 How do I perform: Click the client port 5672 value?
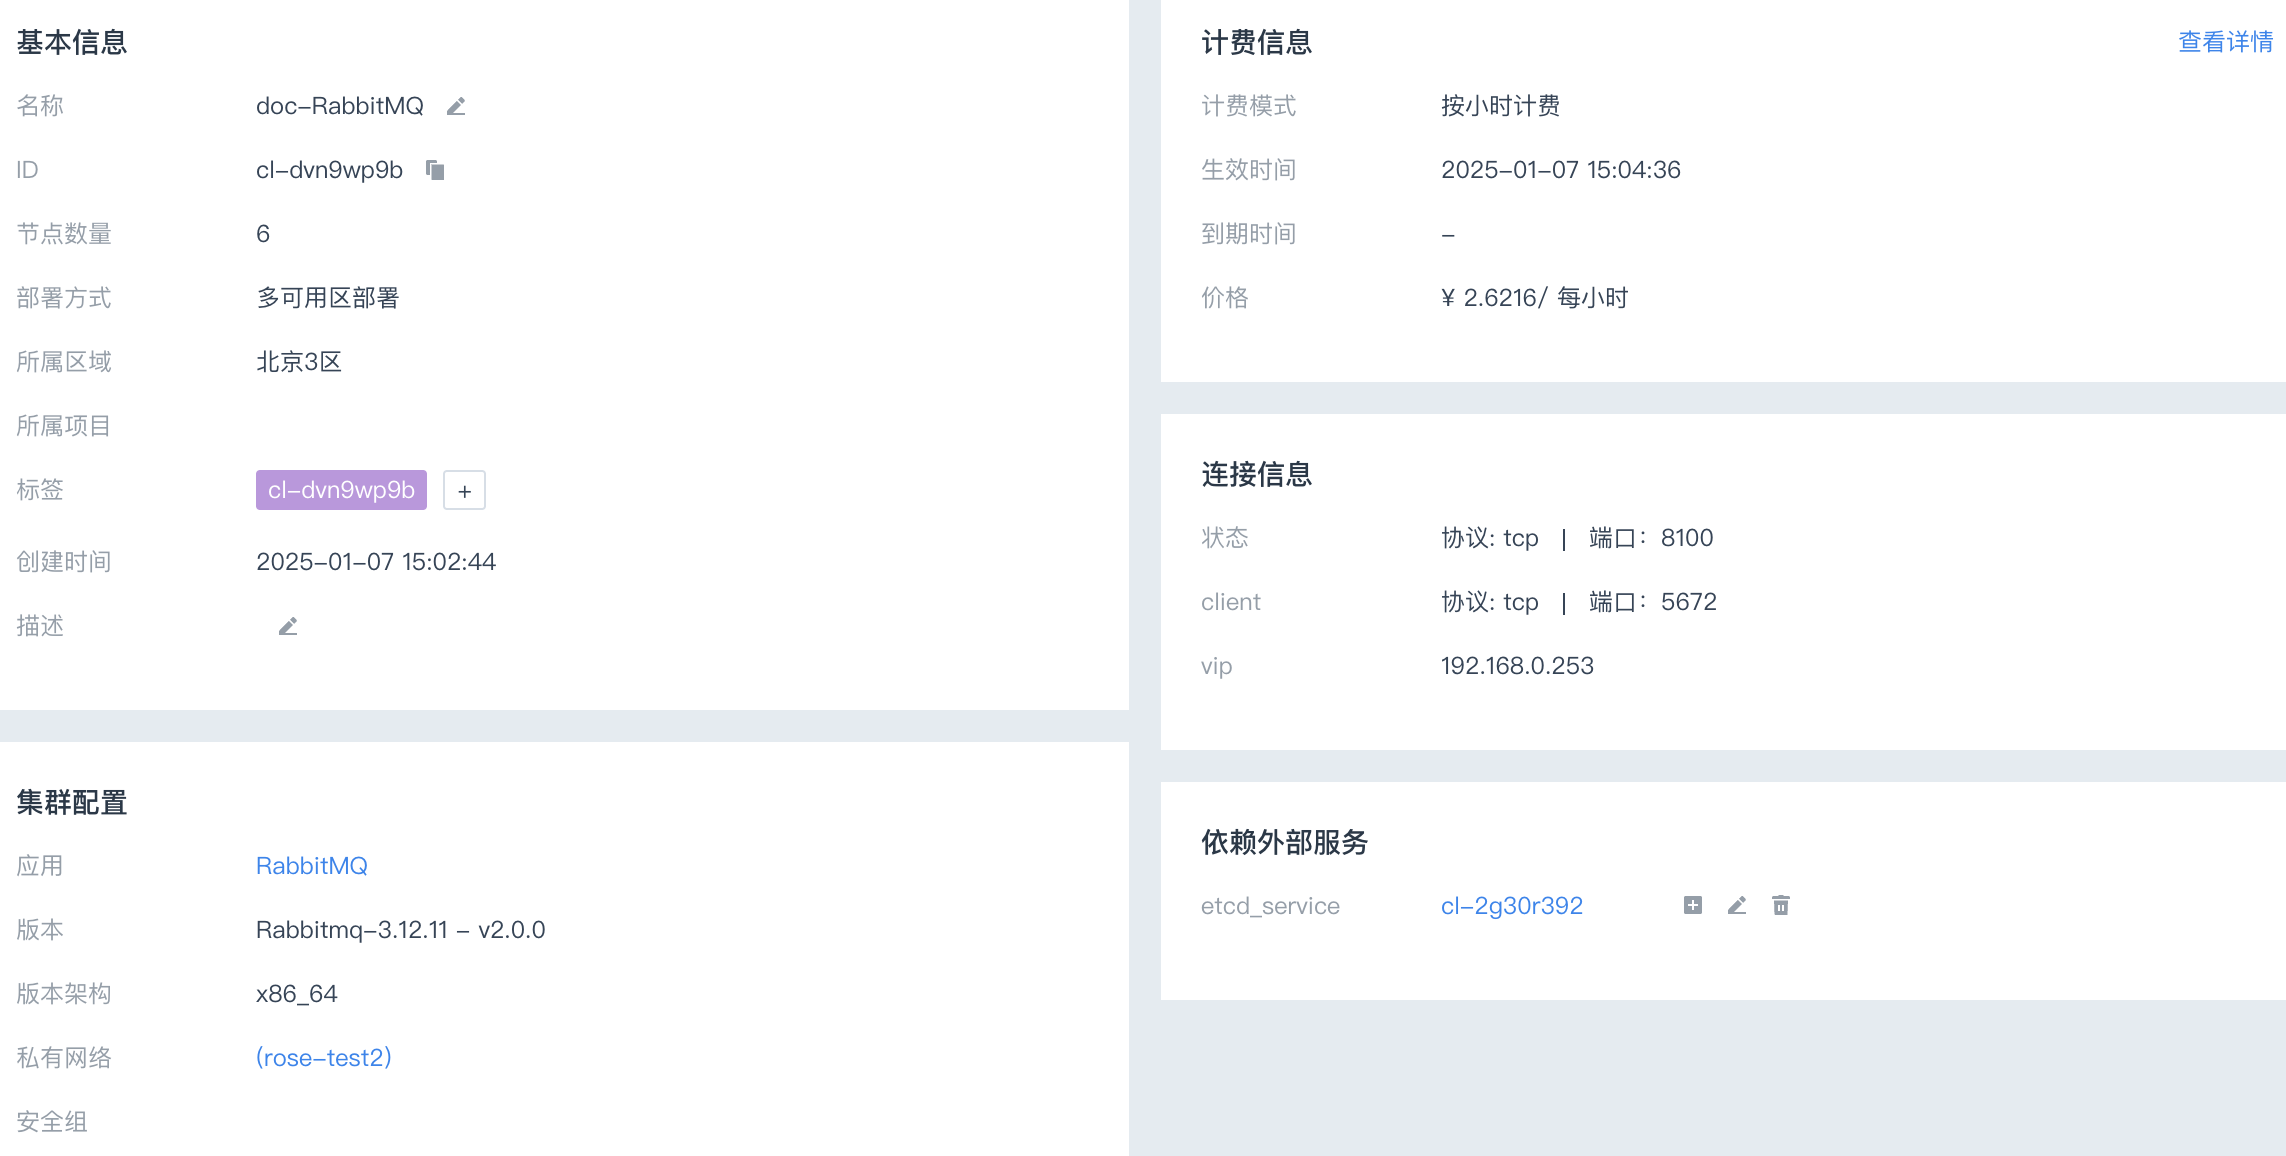tap(1689, 602)
